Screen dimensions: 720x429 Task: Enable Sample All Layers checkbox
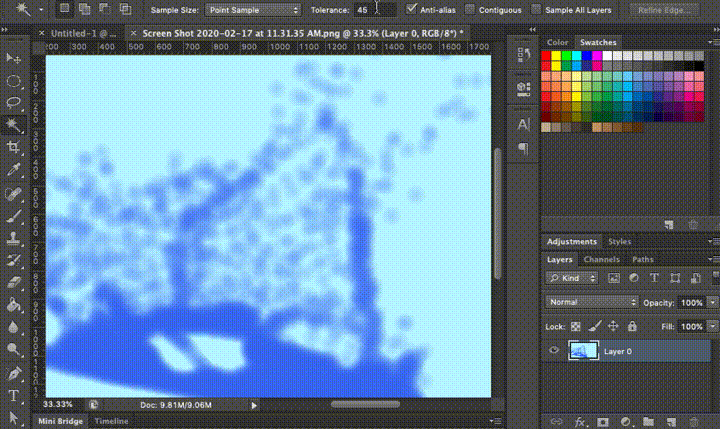click(536, 9)
